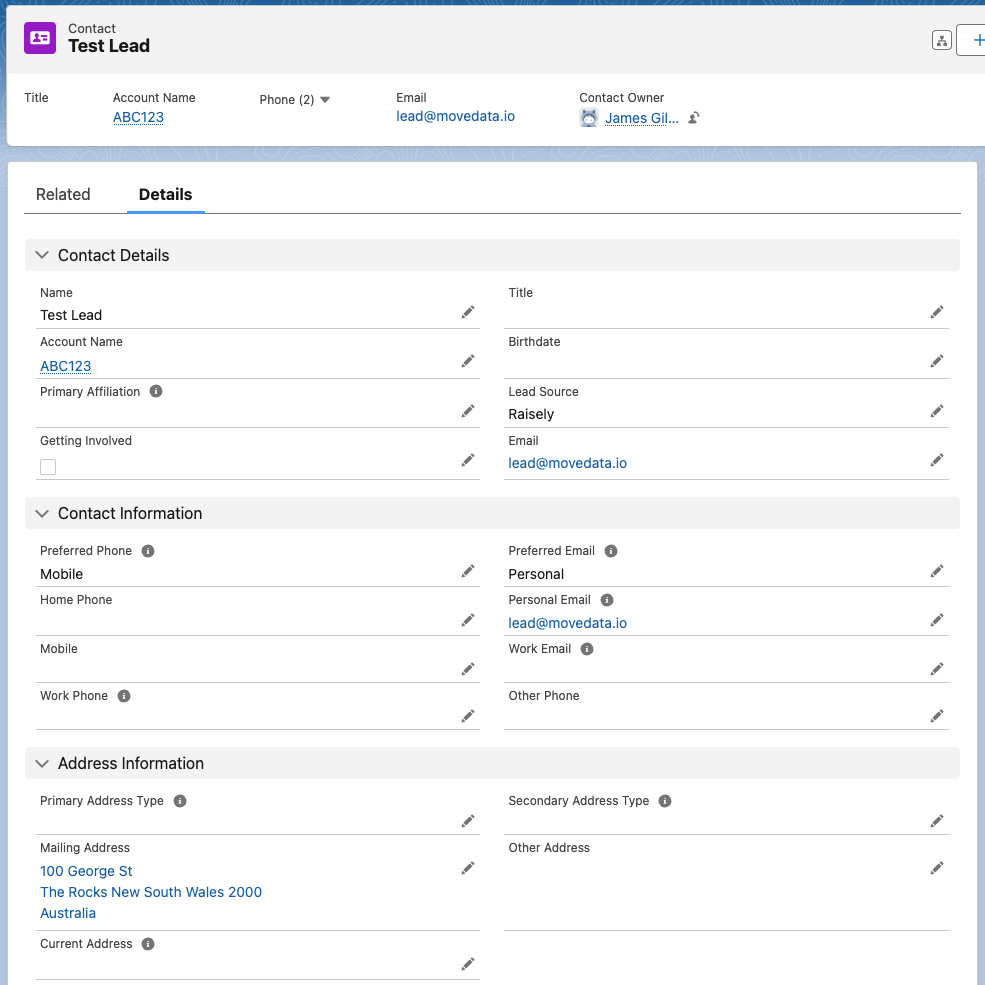985x985 pixels.
Task: Open the Phone (2) dropdown arrow
Action: [325, 100]
